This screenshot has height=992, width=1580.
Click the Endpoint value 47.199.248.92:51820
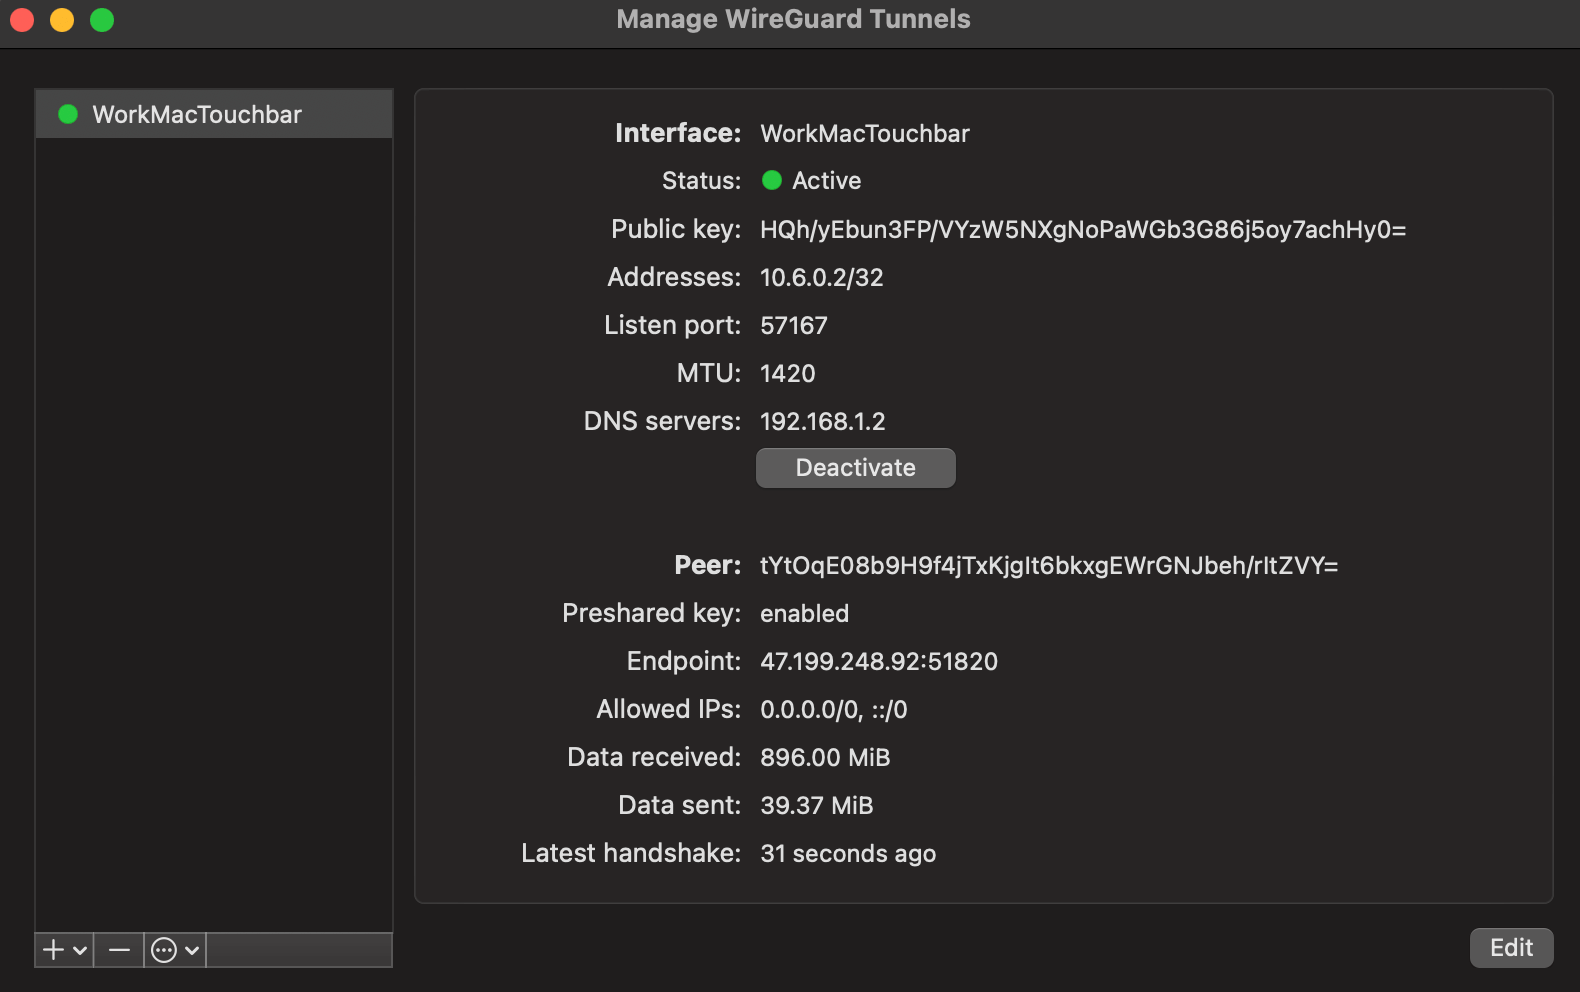[879, 662]
